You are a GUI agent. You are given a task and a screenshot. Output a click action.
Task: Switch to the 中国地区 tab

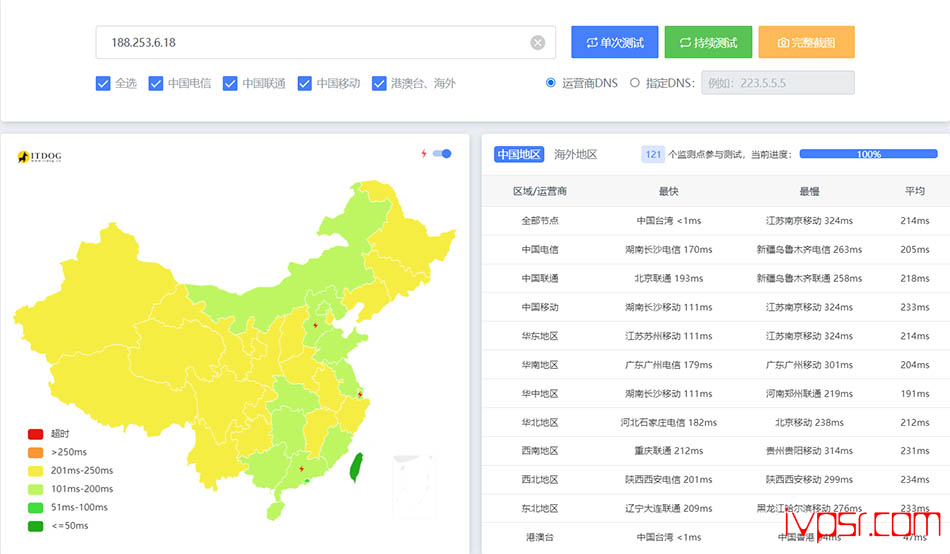click(519, 155)
